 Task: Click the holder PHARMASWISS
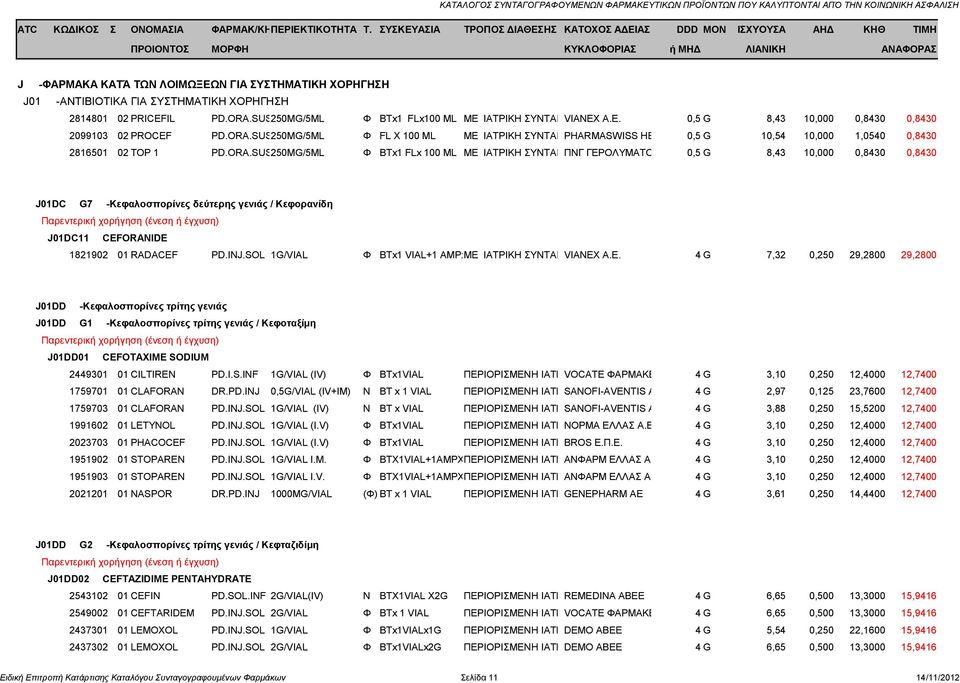click(607, 136)
